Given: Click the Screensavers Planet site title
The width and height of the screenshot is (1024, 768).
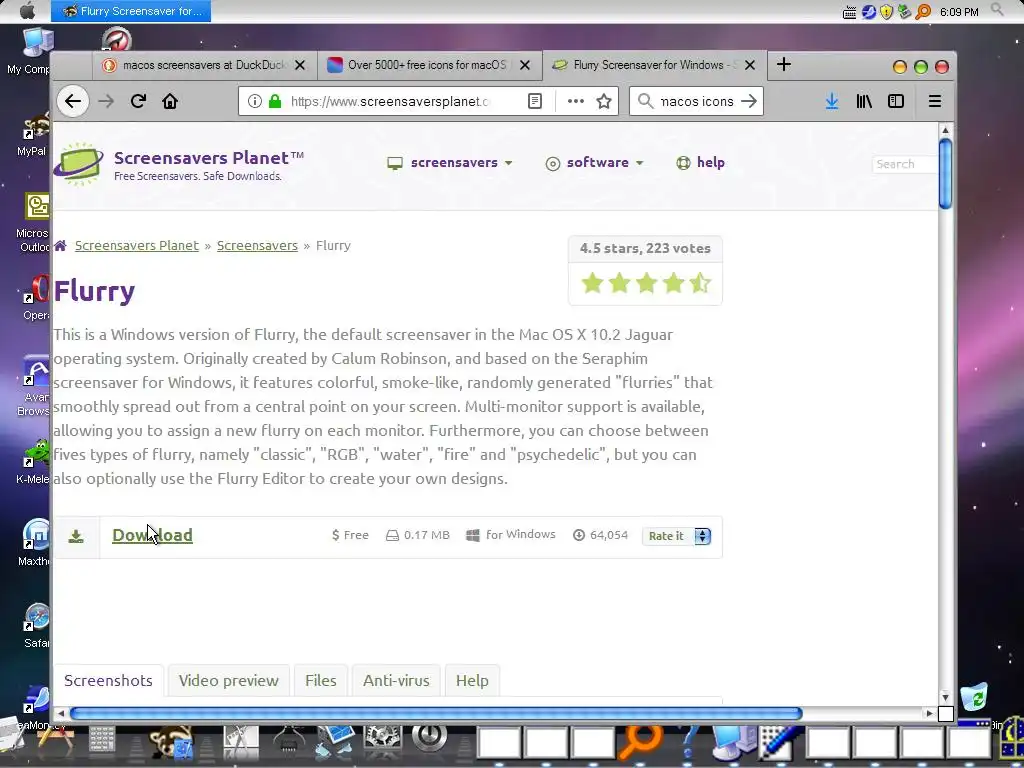Looking at the screenshot, I should (209, 157).
